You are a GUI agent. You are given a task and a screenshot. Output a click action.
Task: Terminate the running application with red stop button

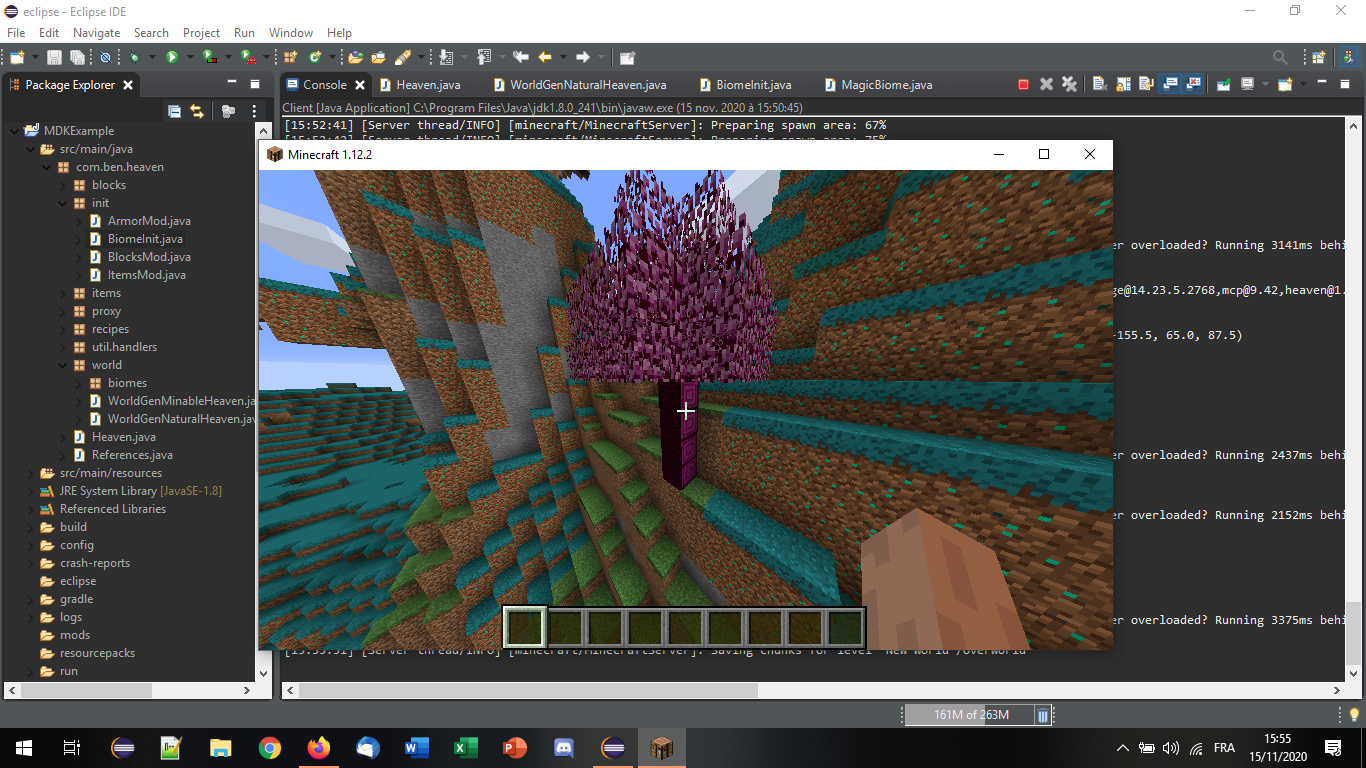click(1023, 85)
